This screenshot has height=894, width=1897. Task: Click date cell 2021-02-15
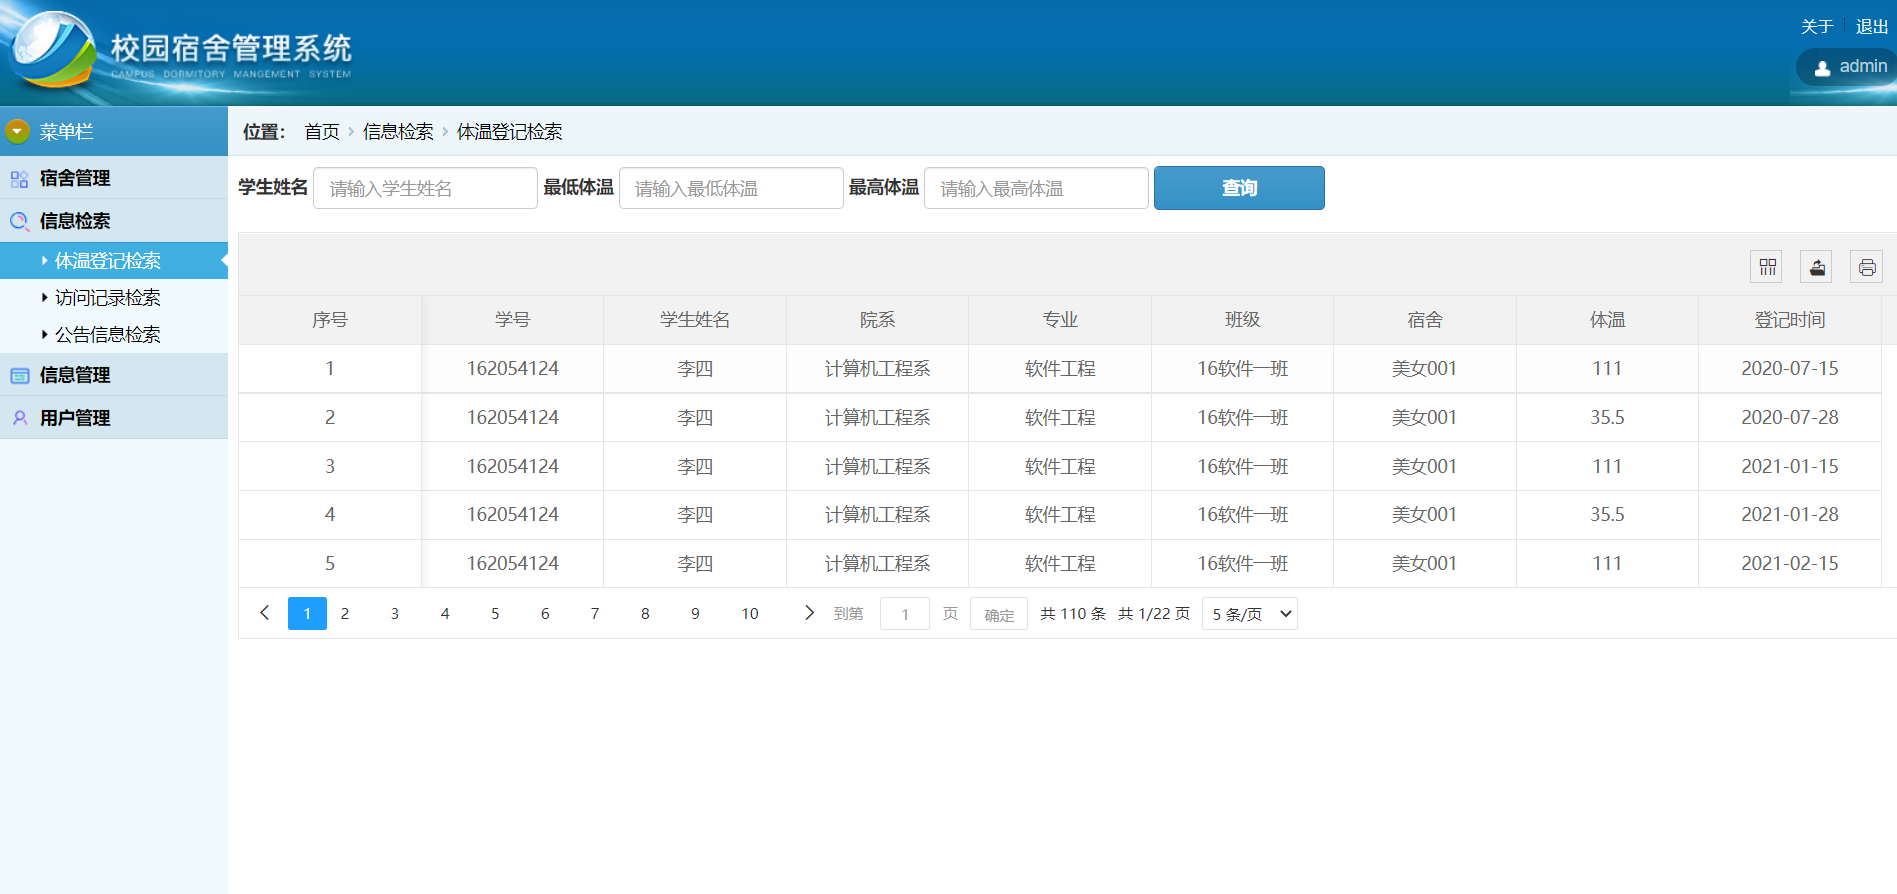tap(1790, 563)
